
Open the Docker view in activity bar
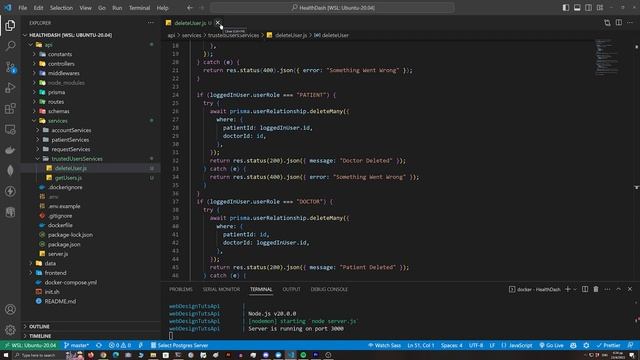coord(10,150)
